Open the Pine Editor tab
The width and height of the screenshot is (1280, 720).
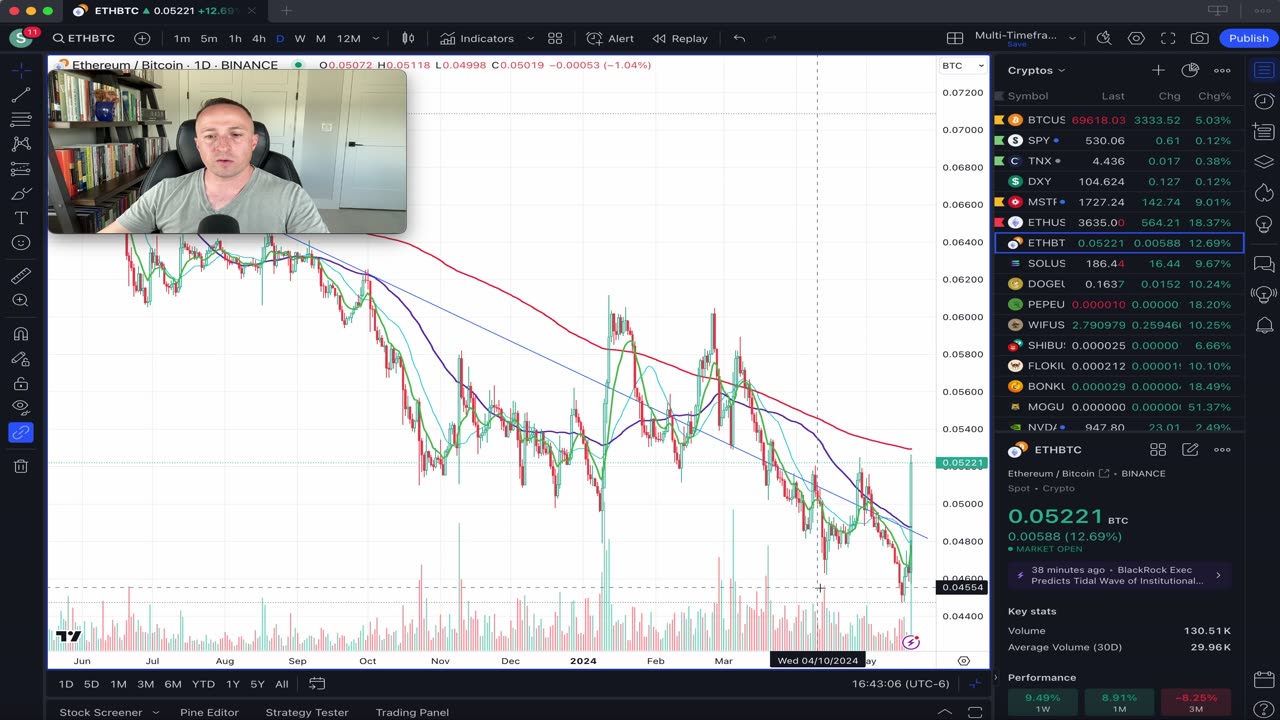click(209, 712)
